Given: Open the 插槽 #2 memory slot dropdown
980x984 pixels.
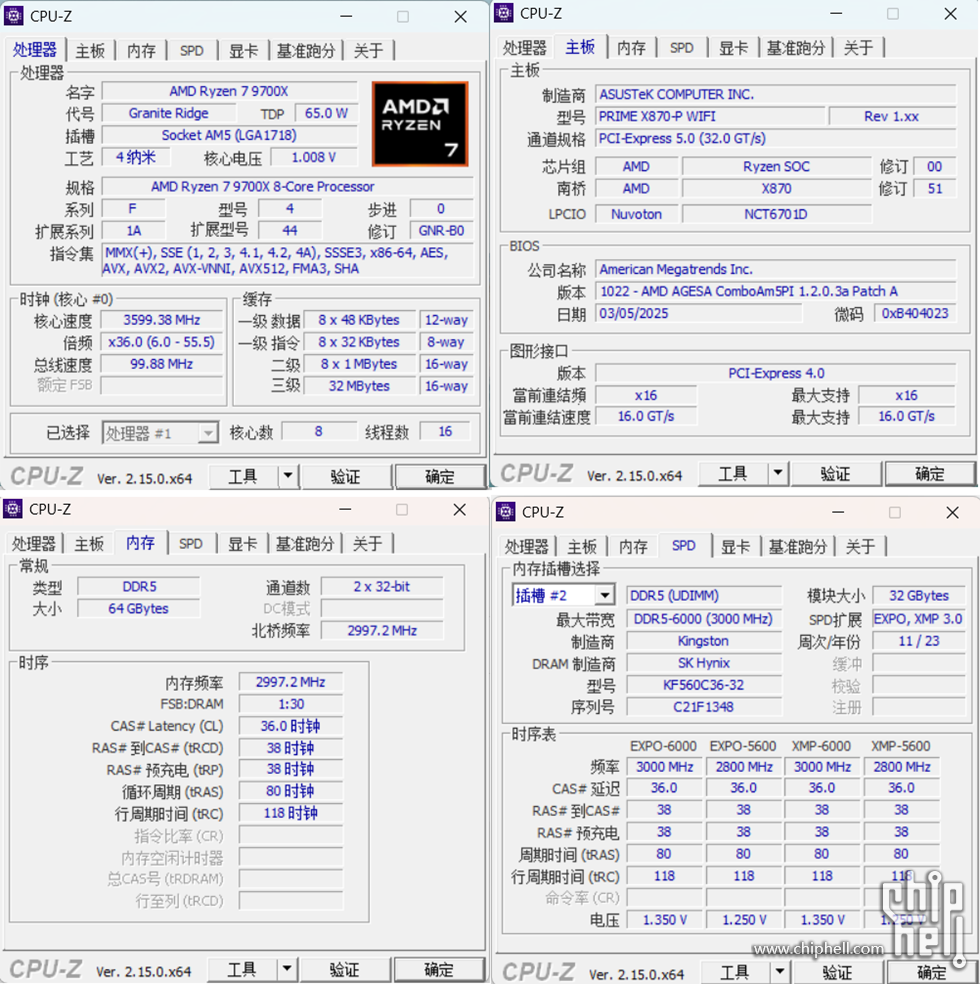Looking at the screenshot, I should point(563,595).
